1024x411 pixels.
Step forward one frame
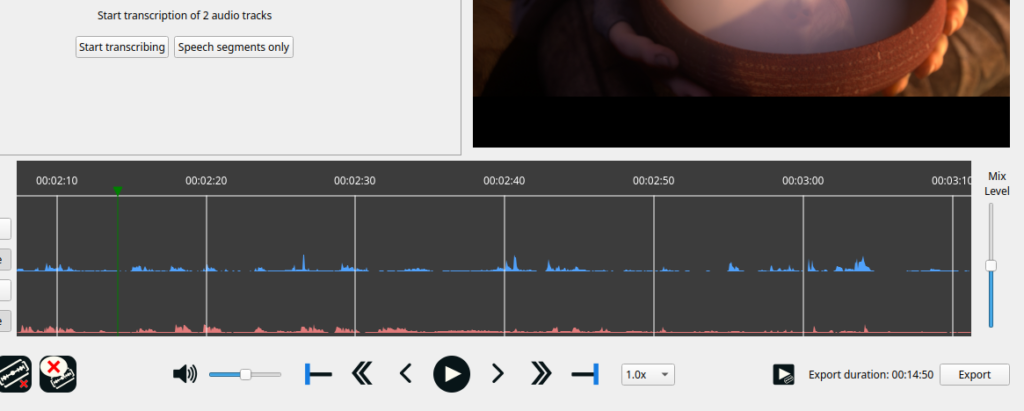click(x=497, y=374)
